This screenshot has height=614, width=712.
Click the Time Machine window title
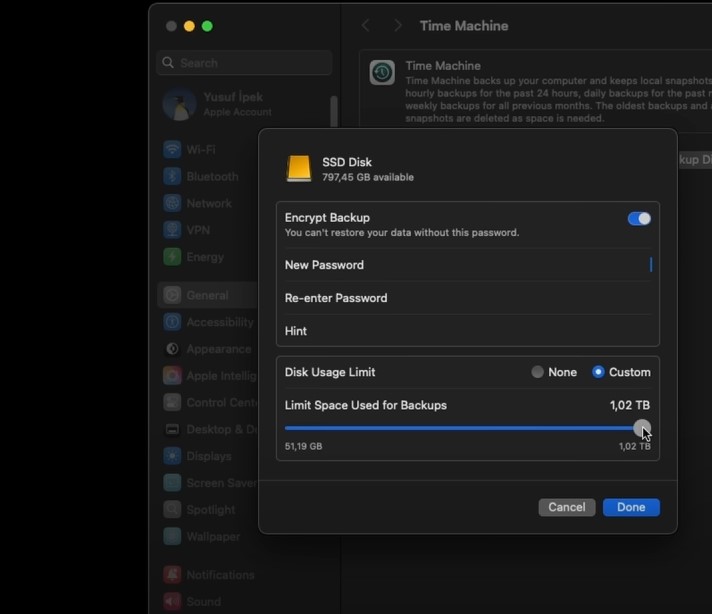coord(464,26)
